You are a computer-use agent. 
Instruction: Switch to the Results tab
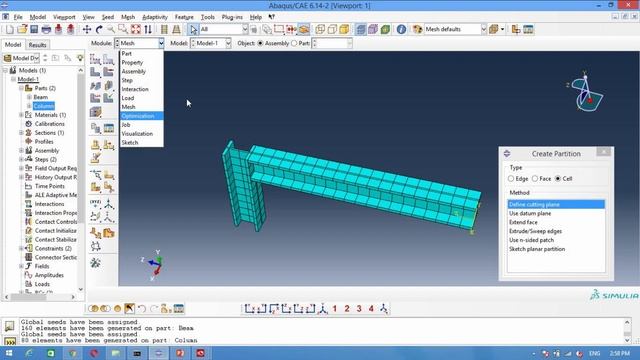click(37, 45)
